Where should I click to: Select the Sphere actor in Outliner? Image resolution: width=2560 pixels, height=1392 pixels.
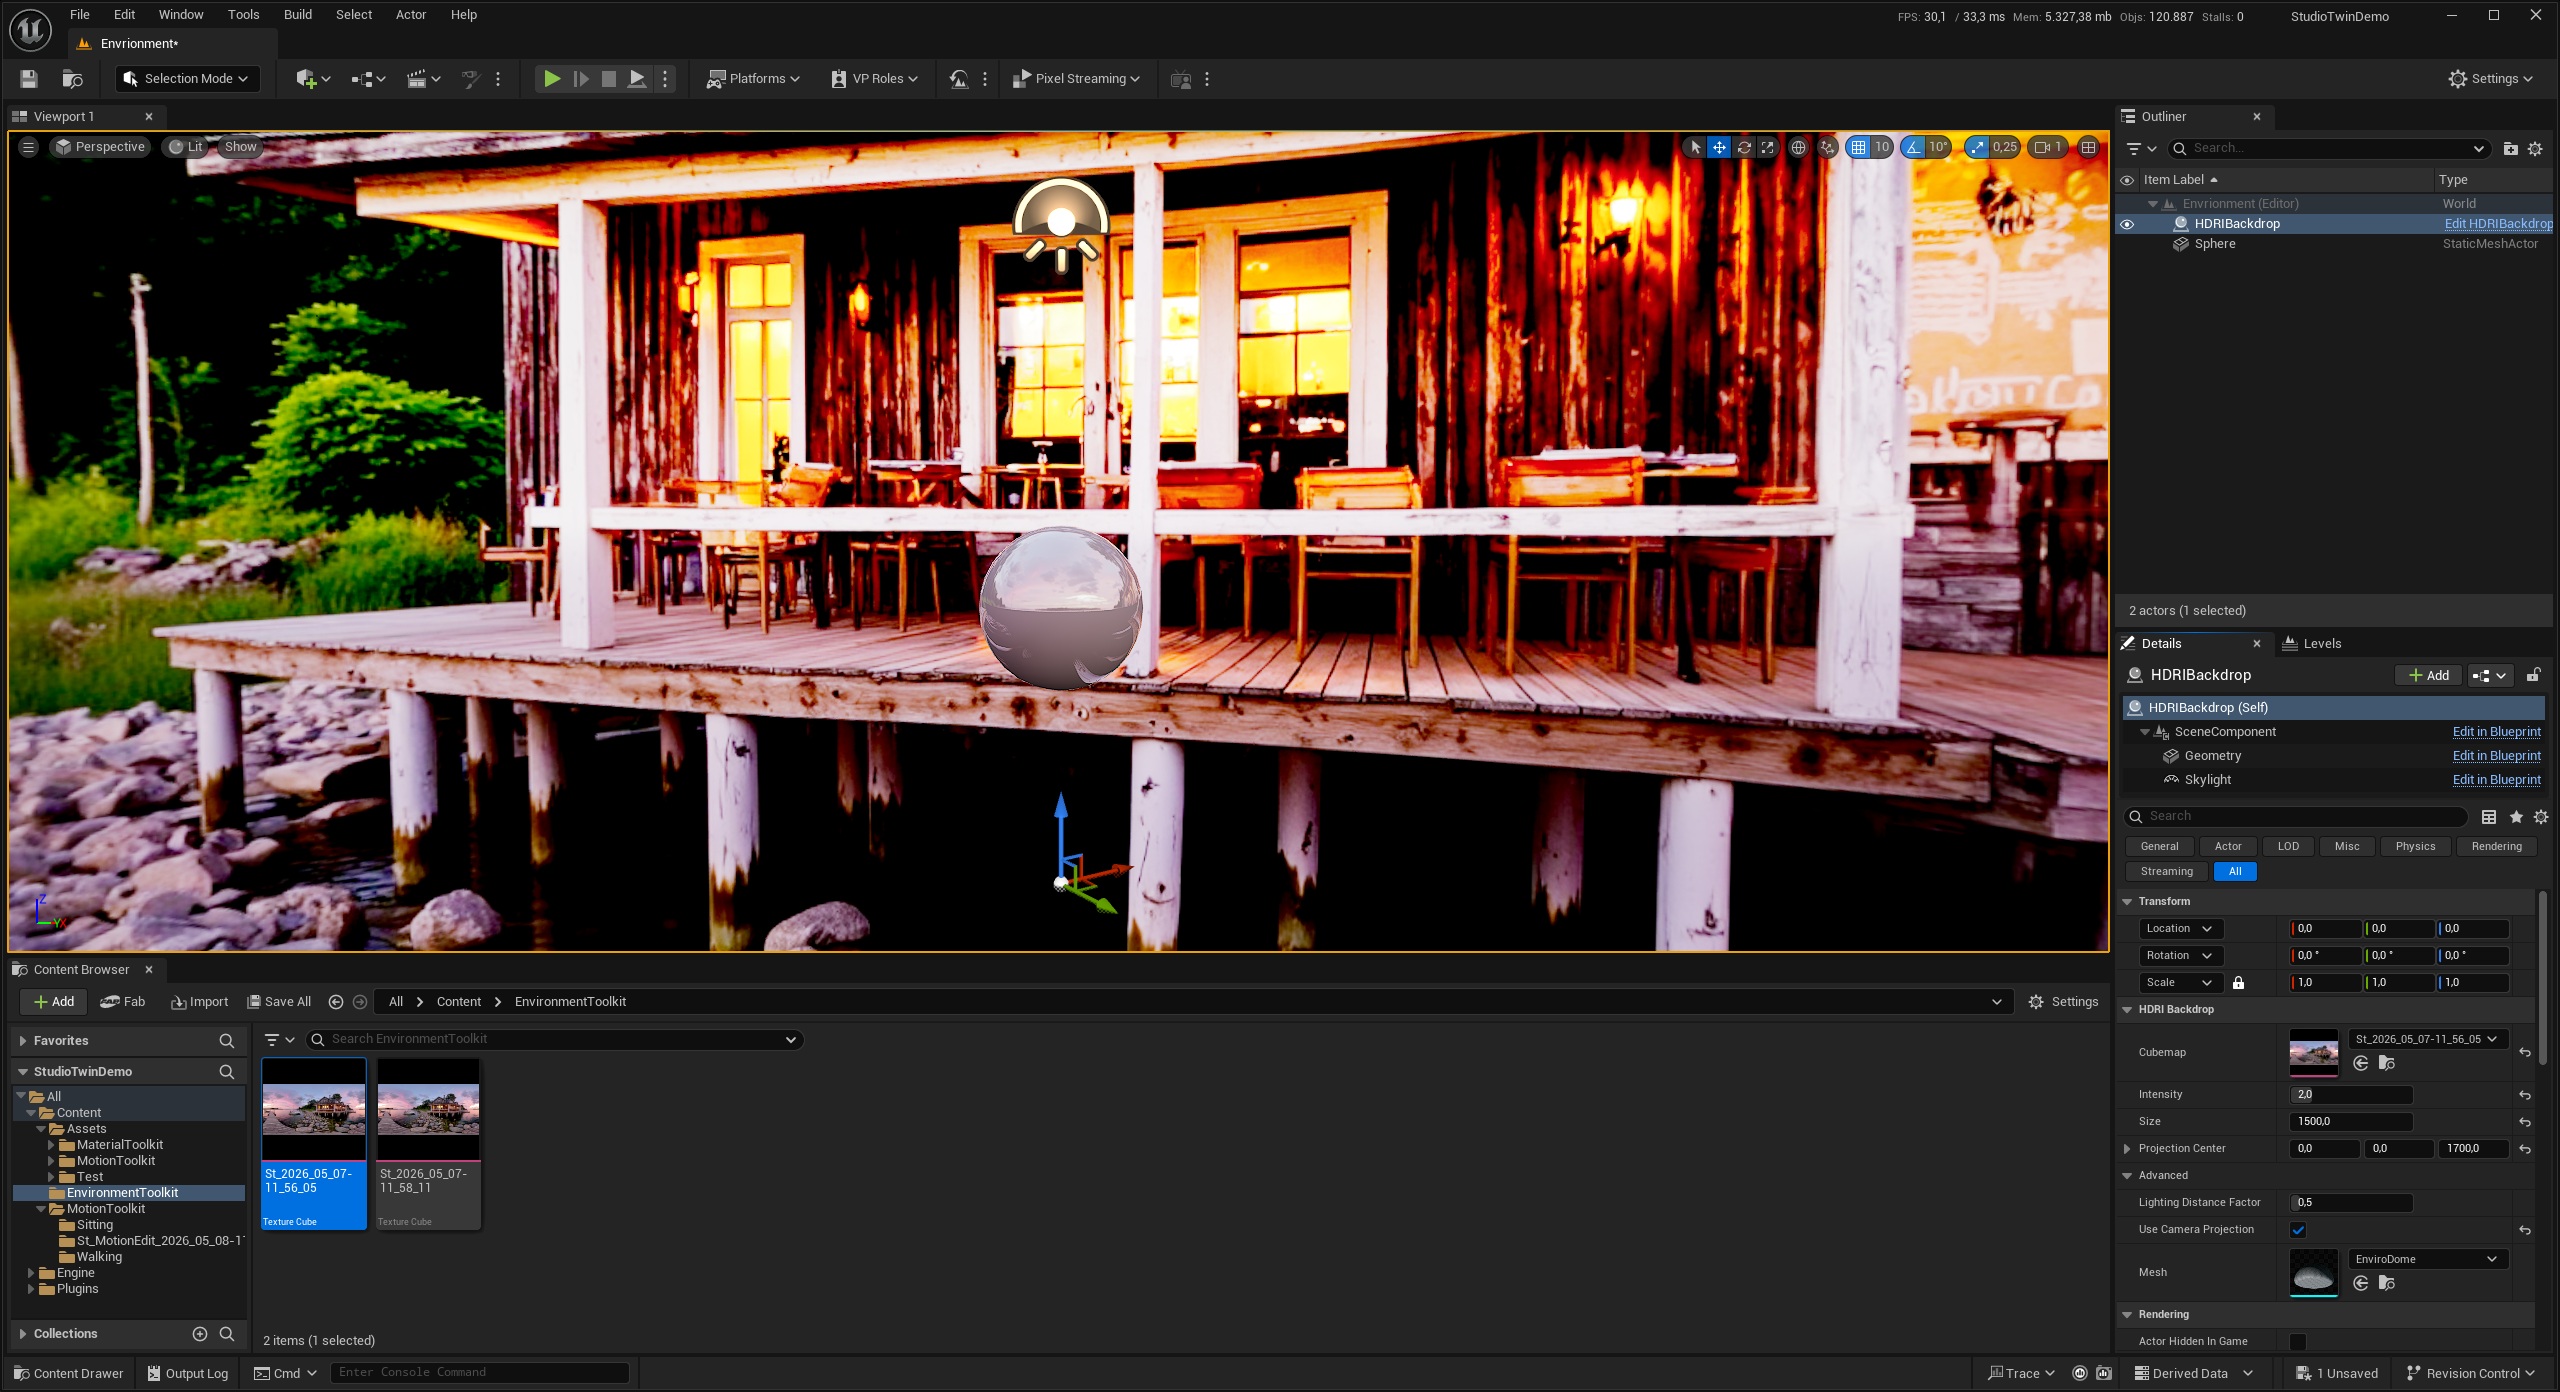coord(2214,244)
